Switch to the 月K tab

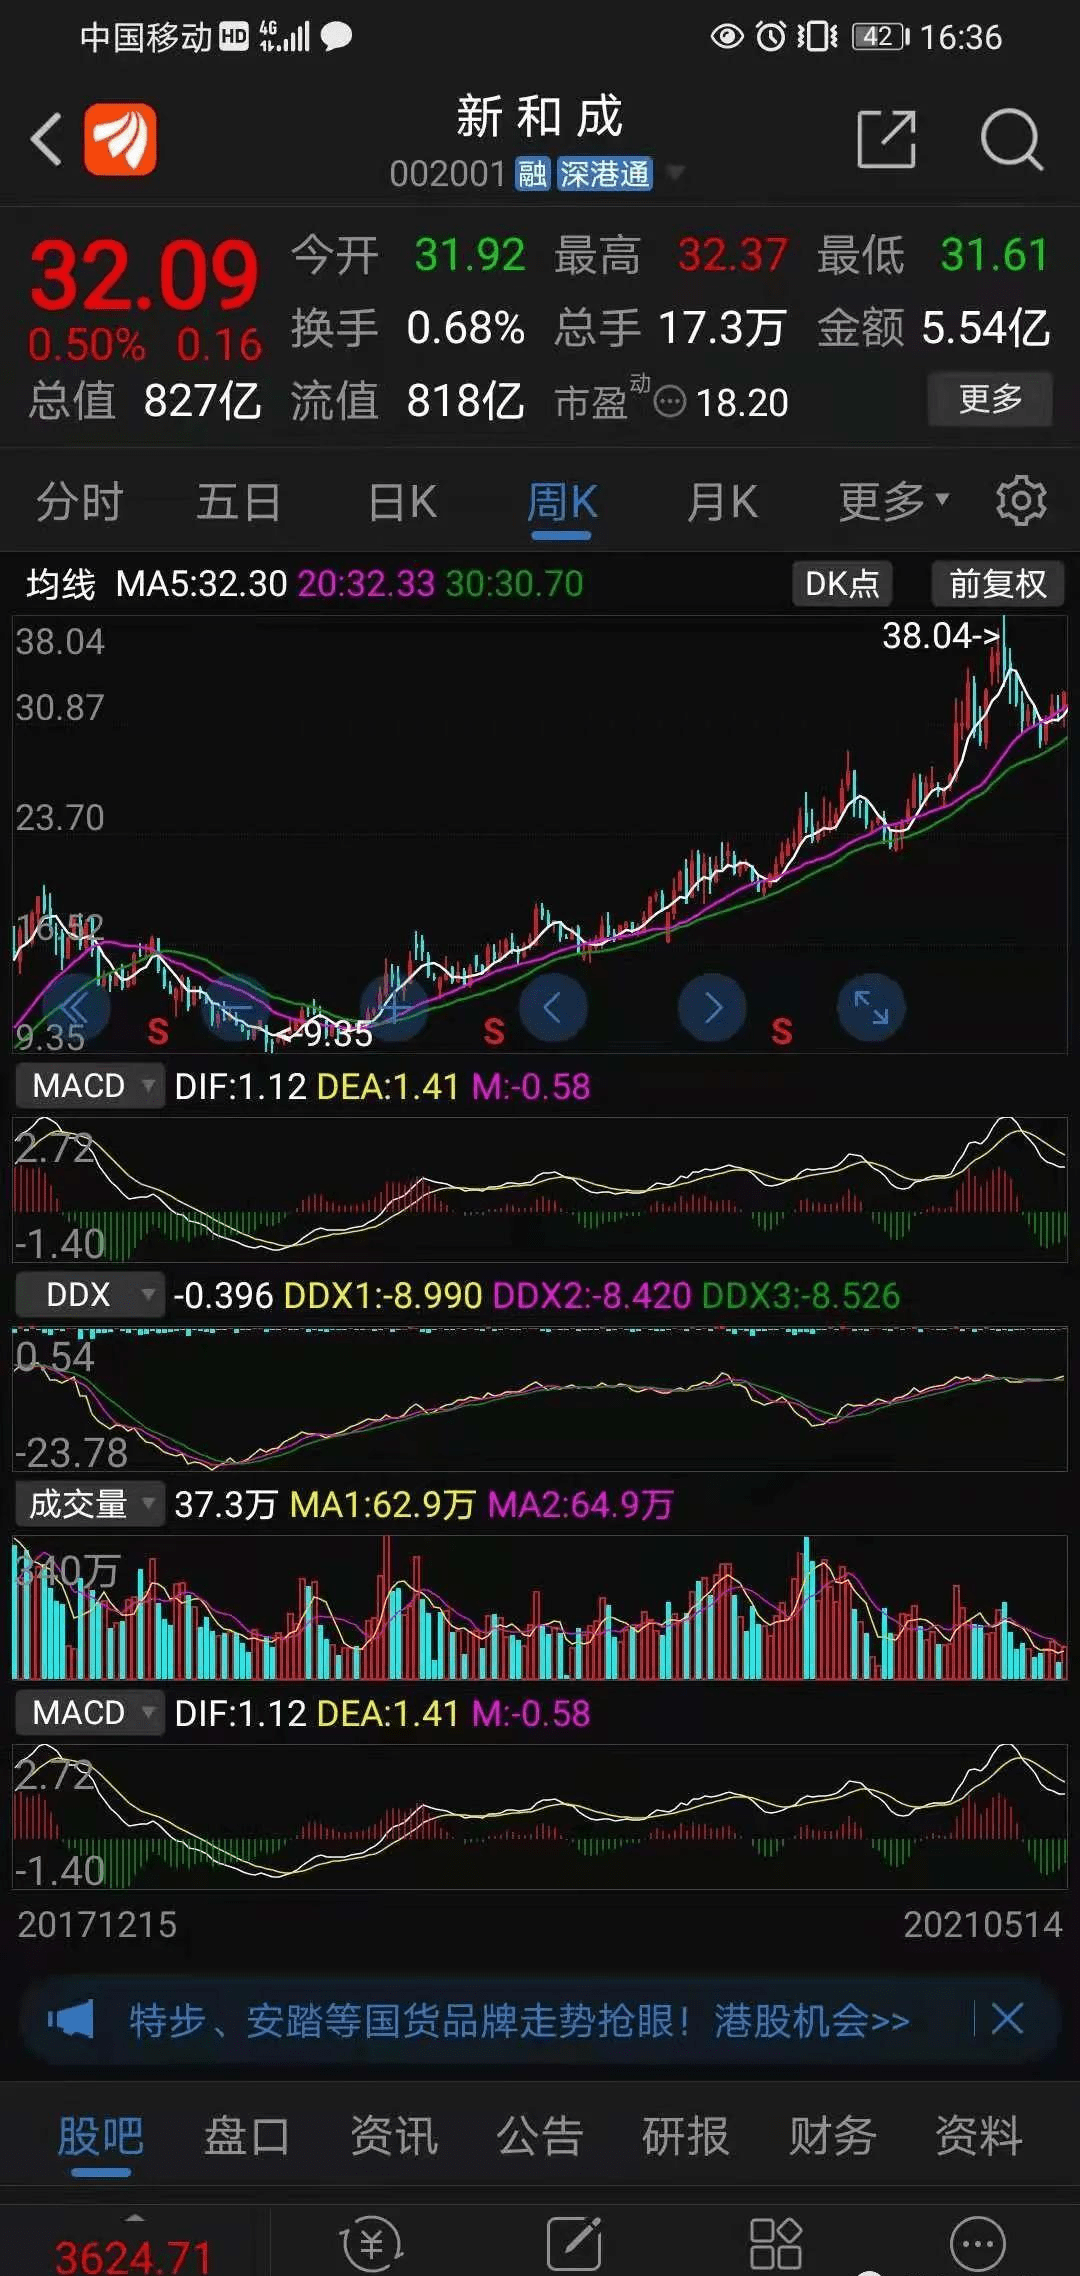722,501
